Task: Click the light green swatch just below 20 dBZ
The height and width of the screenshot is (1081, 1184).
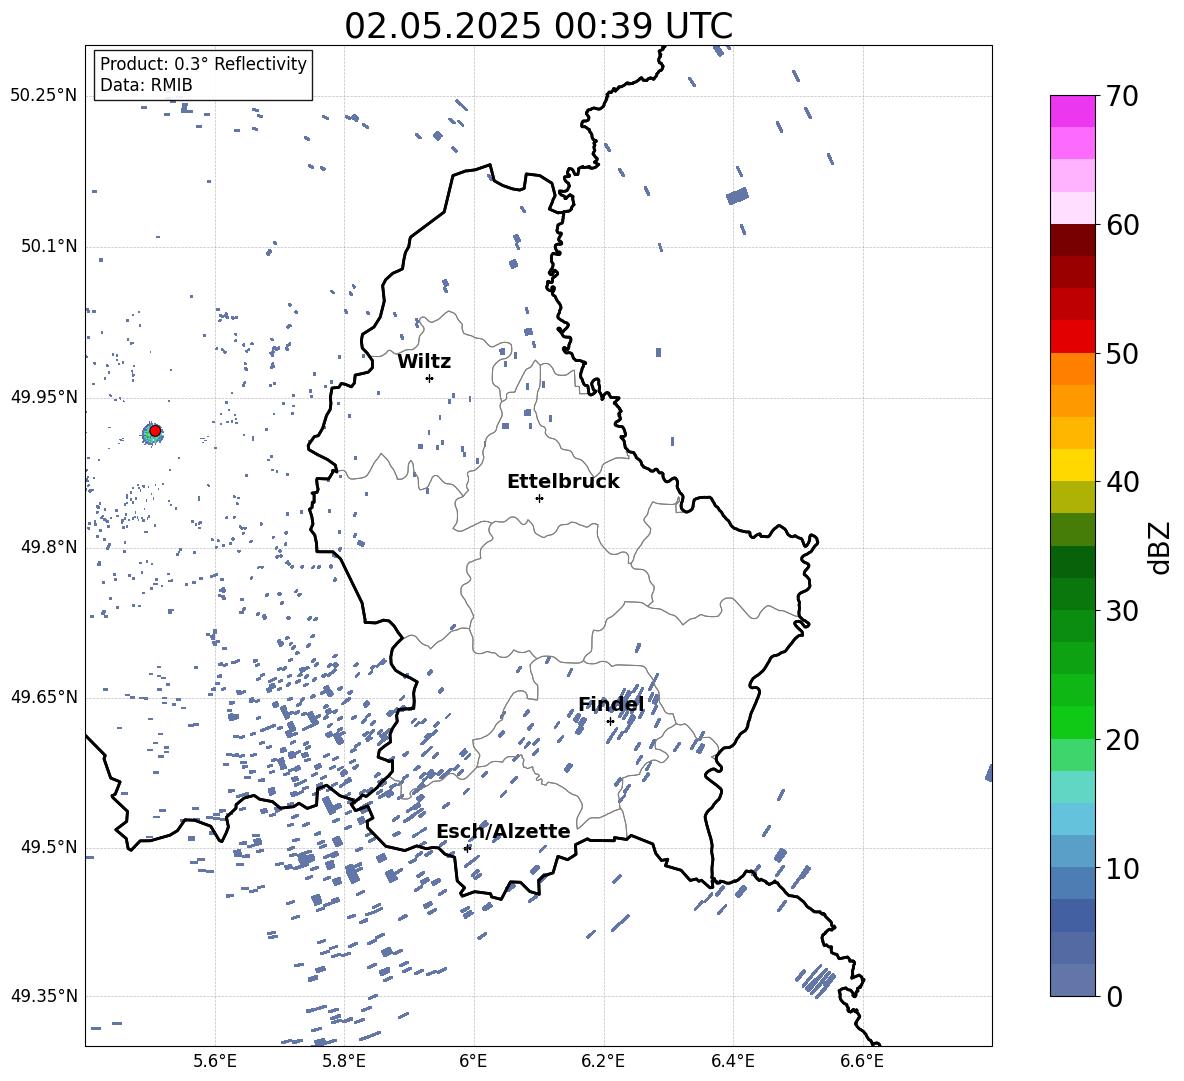Action: 1072,754
